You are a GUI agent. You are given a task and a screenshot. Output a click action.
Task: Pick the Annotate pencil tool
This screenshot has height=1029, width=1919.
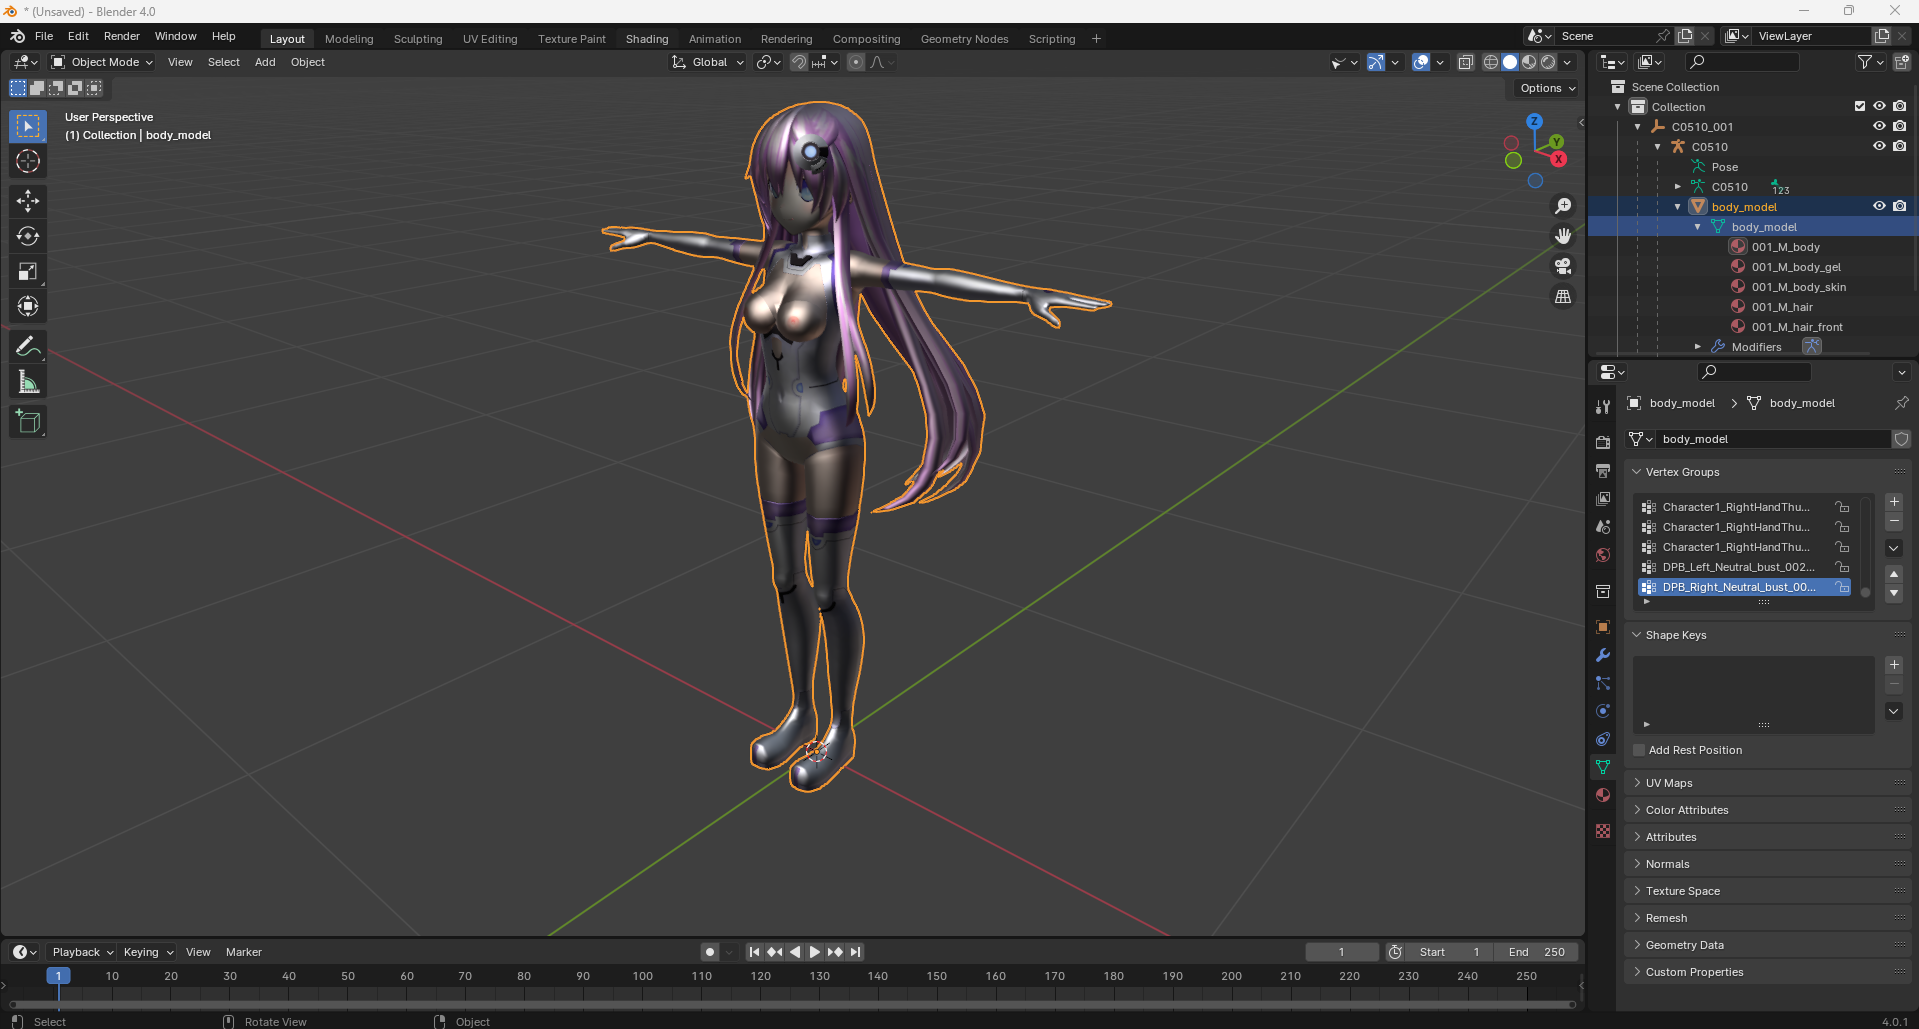pos(28,346)
